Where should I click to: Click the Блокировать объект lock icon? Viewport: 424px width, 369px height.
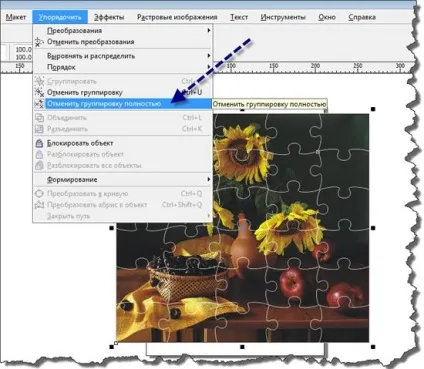[39, 143]
